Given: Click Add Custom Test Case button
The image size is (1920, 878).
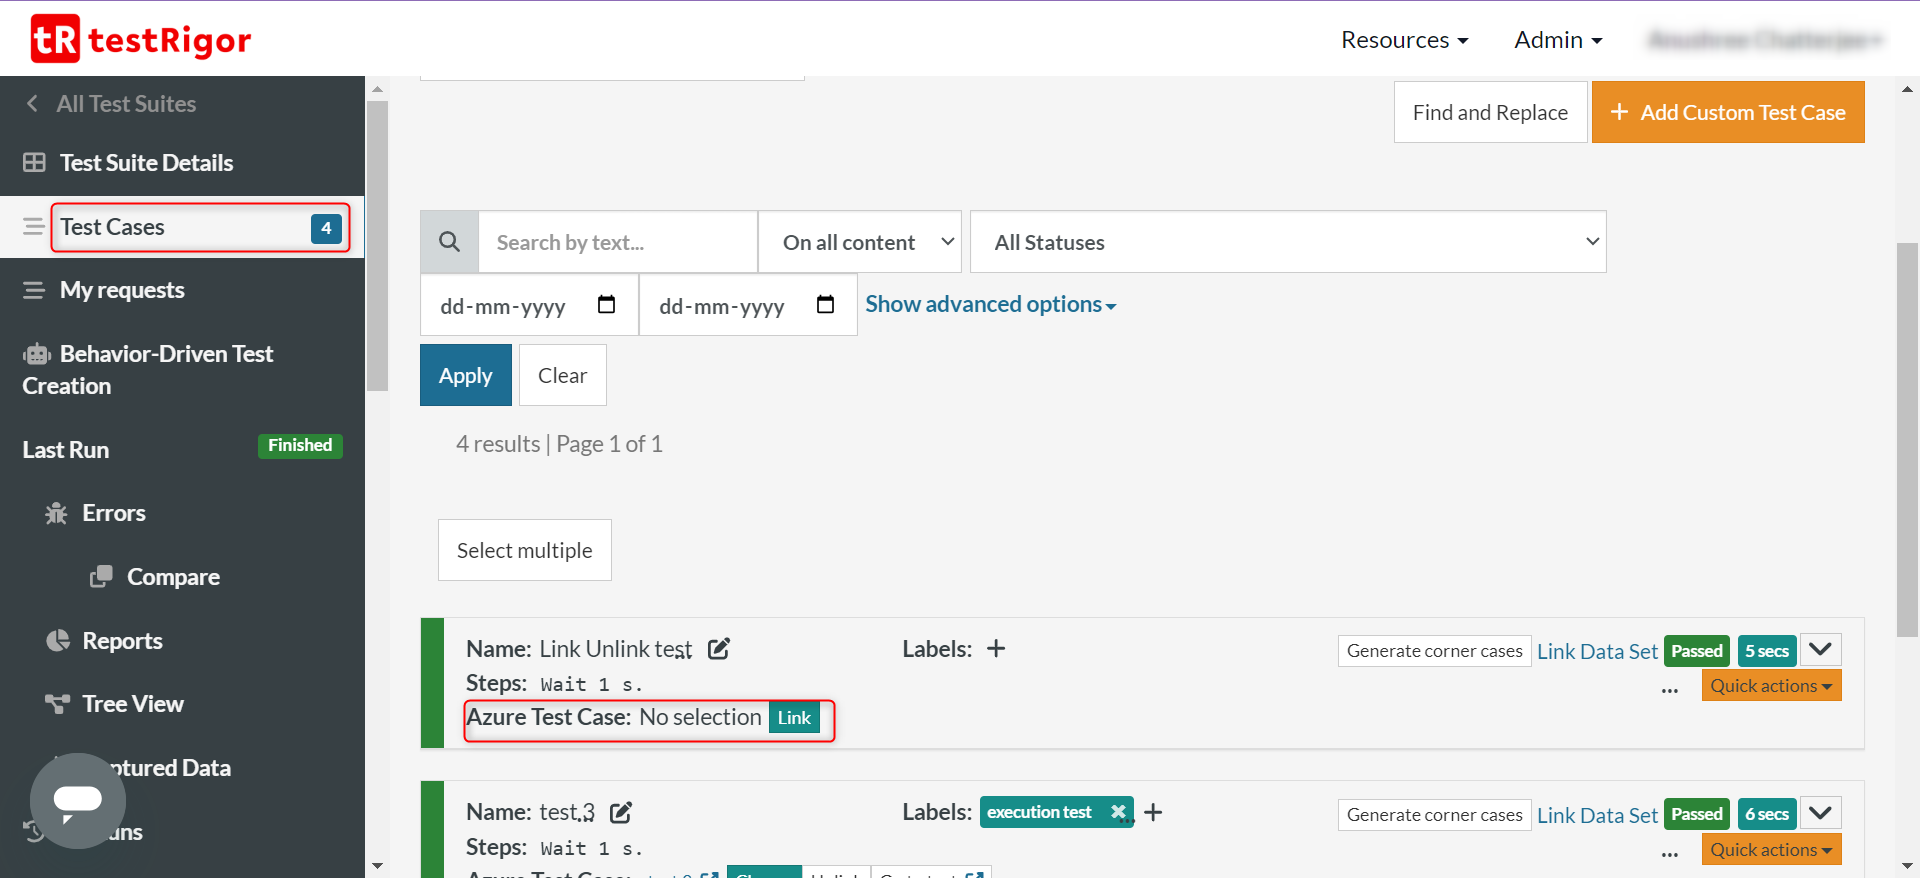Looking at the screenshot, I should (1728, 112).
